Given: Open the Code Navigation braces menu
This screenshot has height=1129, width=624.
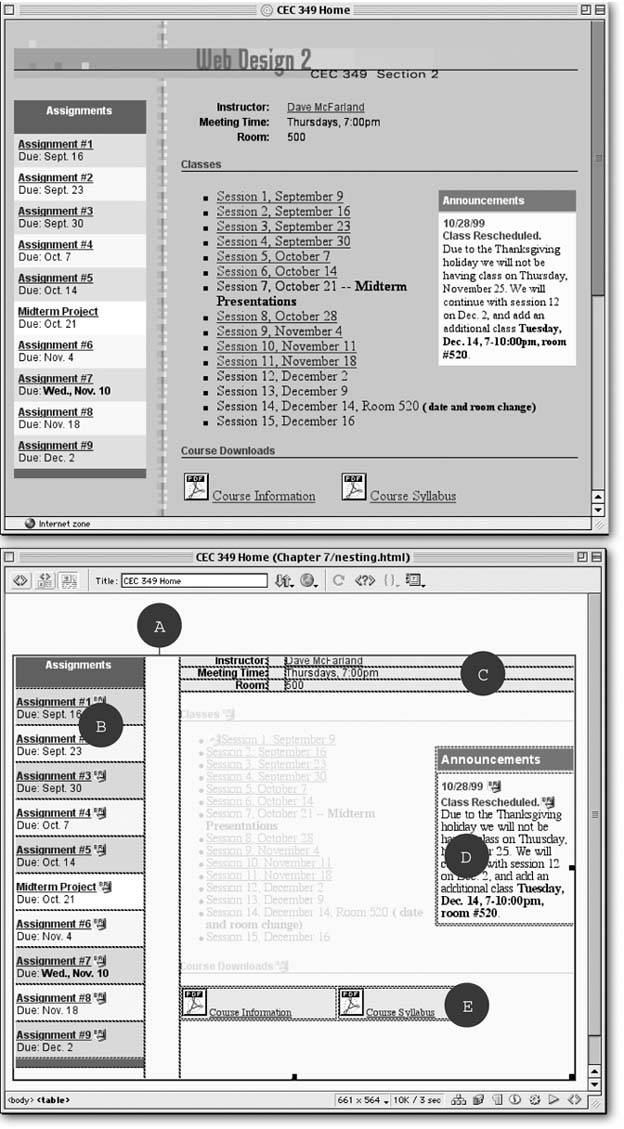Looking at the screenshot, I should 389,580.
